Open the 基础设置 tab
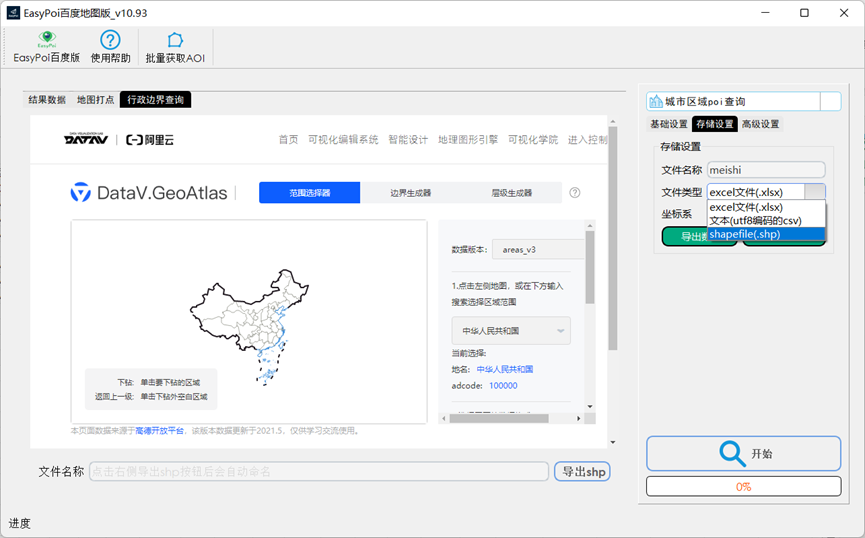 click(x=669, y=124)
